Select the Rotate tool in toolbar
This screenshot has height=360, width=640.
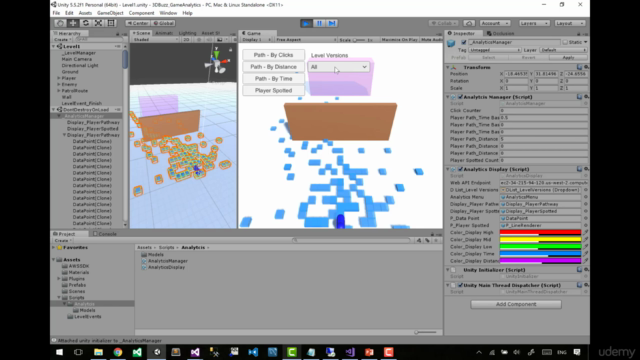(x=85, y=23)
